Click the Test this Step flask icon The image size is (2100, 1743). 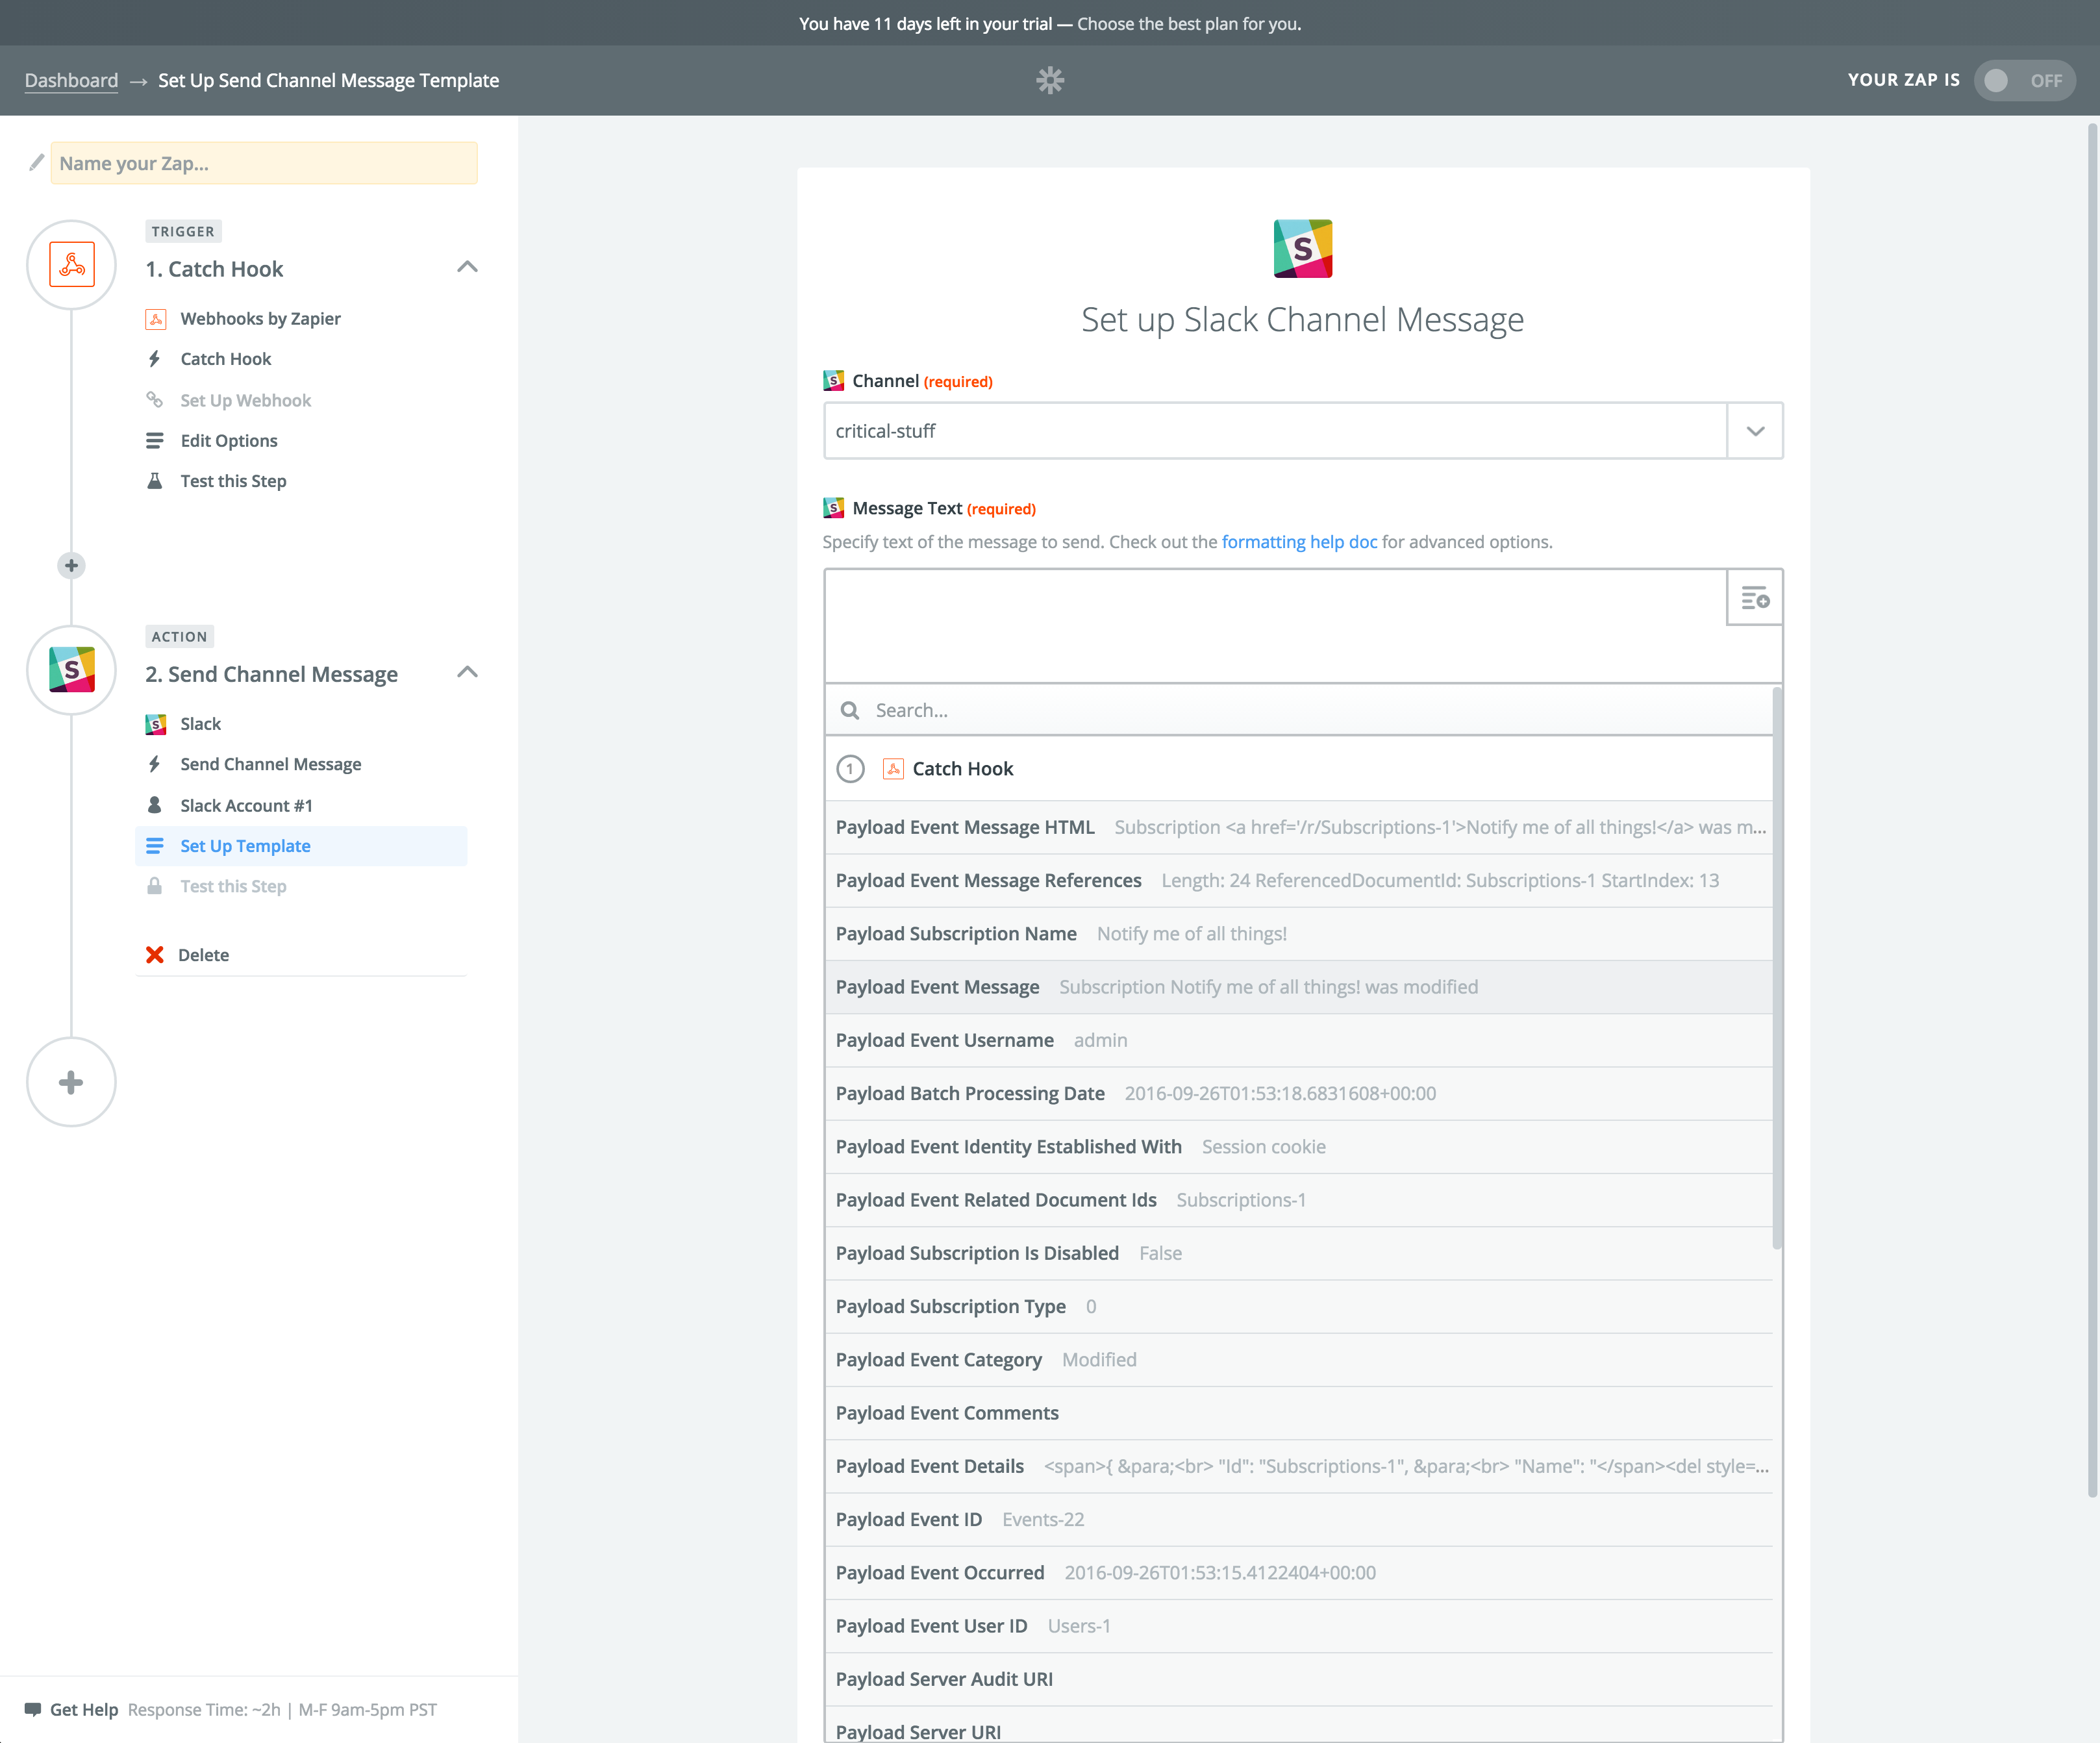[155, 480]
